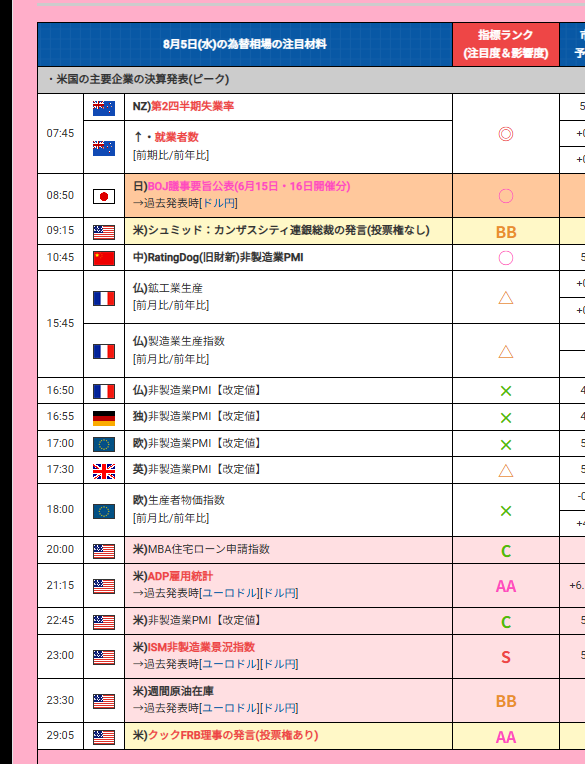The image size is (585, 764).
Task: Open ドル円 link in BOJ row
Action: (219, 203)
